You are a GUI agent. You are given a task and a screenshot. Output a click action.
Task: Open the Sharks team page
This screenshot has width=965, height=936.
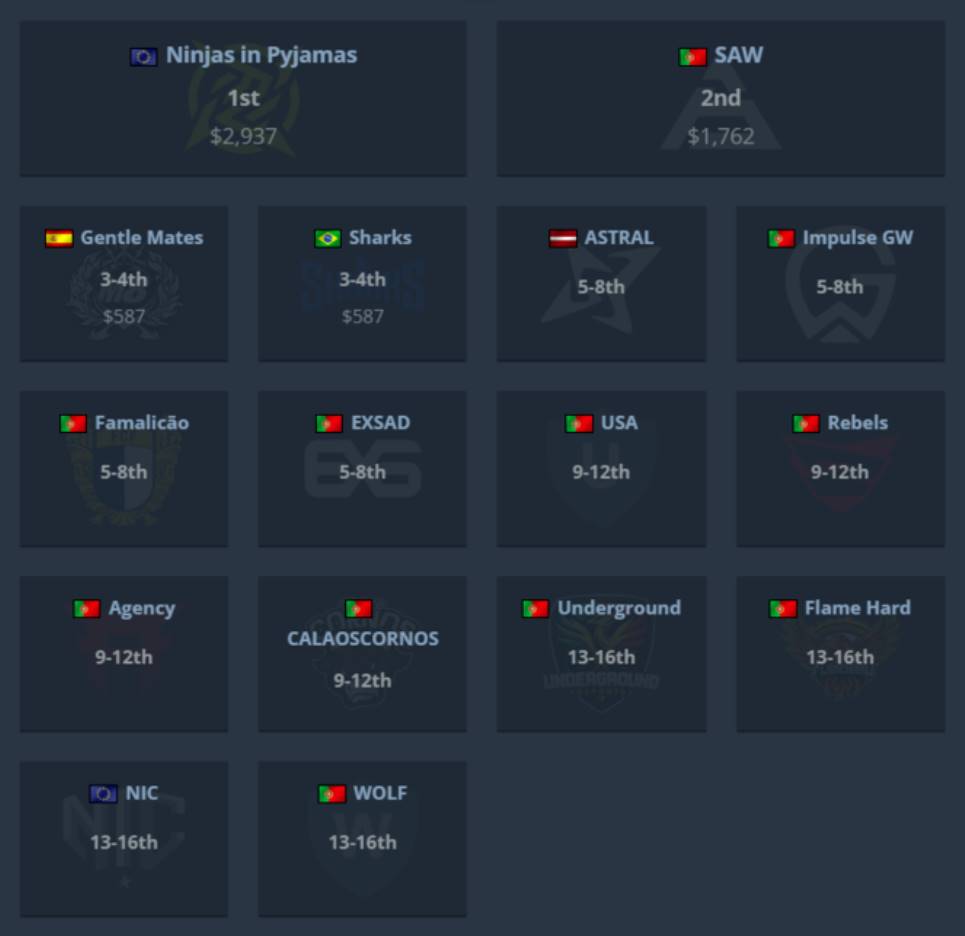[x=380, y=238]
